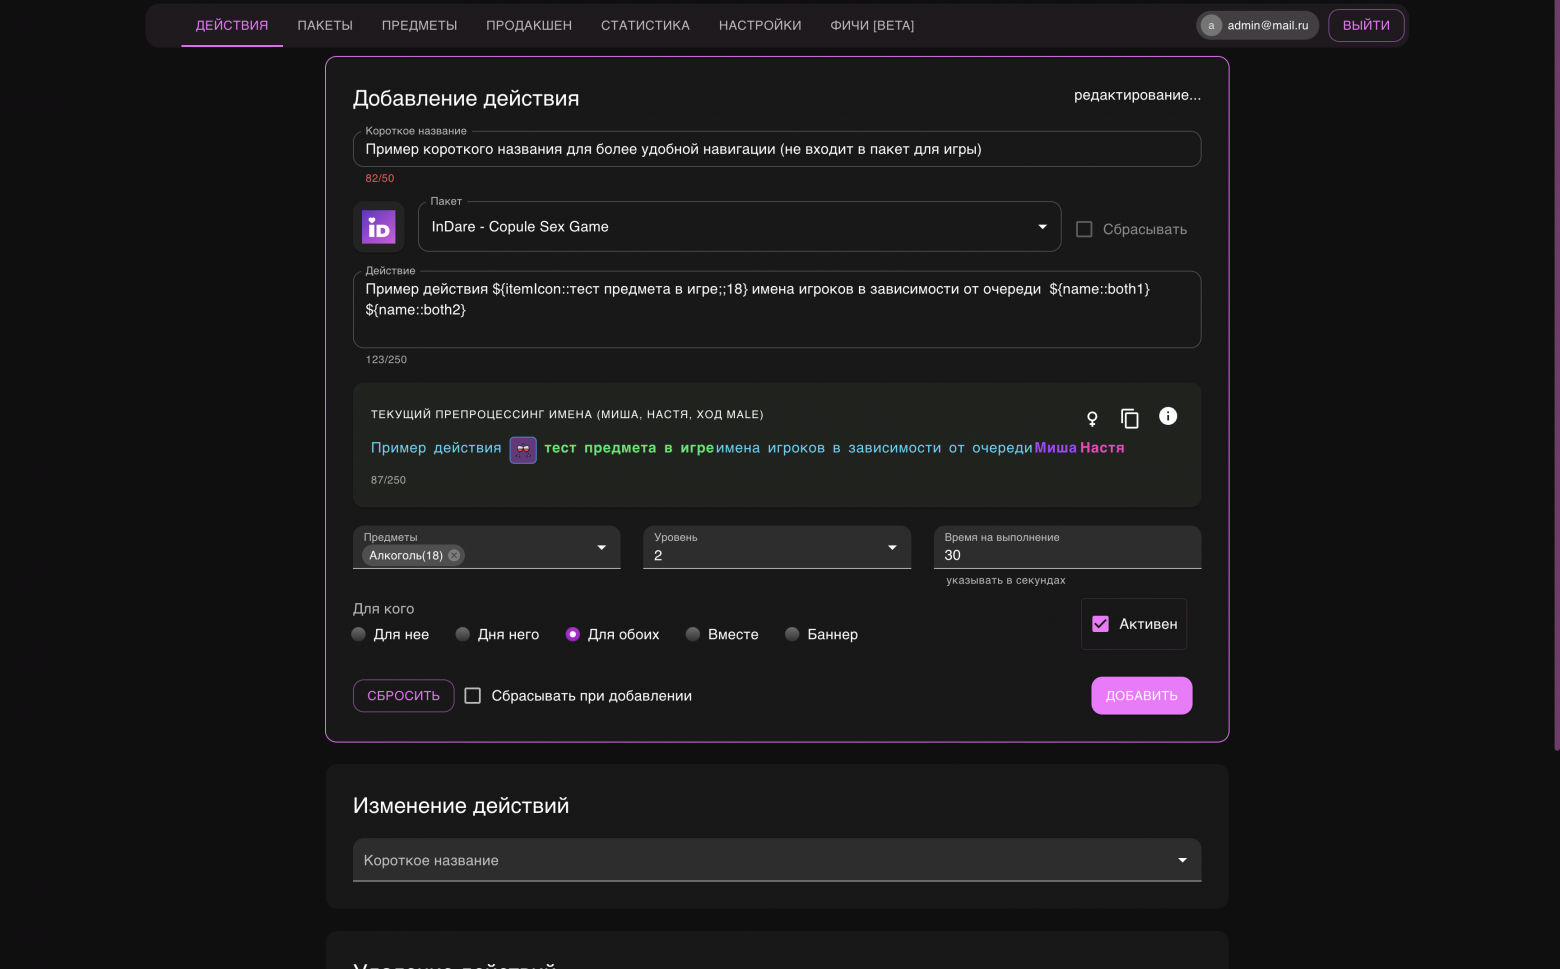Choose the Для обоих radio option
This screenshot has width=1560, height=969.
573,634
